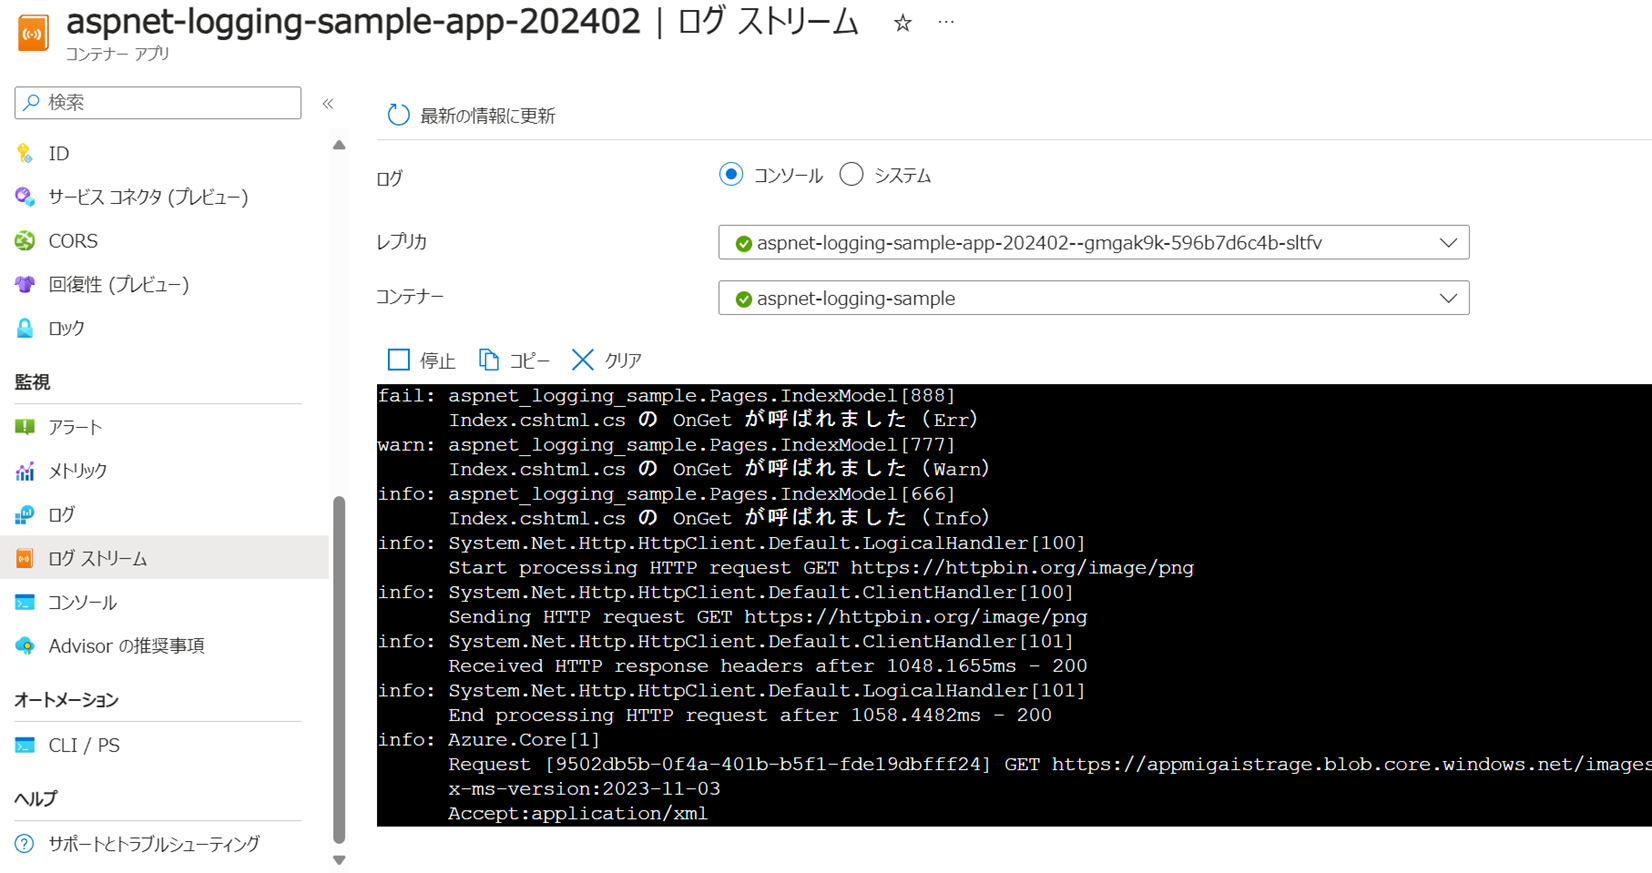
Task: Click the Advisor cloud icon
Action: click(x=25, y=646)
